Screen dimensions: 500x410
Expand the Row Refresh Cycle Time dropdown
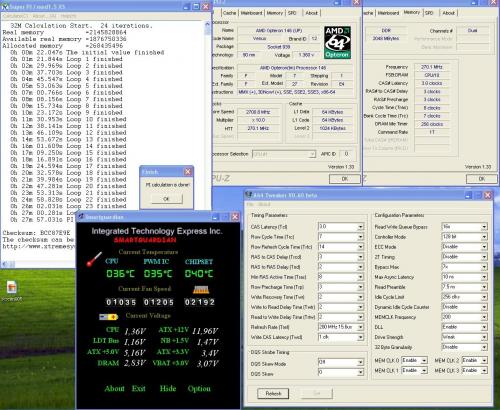360,247
